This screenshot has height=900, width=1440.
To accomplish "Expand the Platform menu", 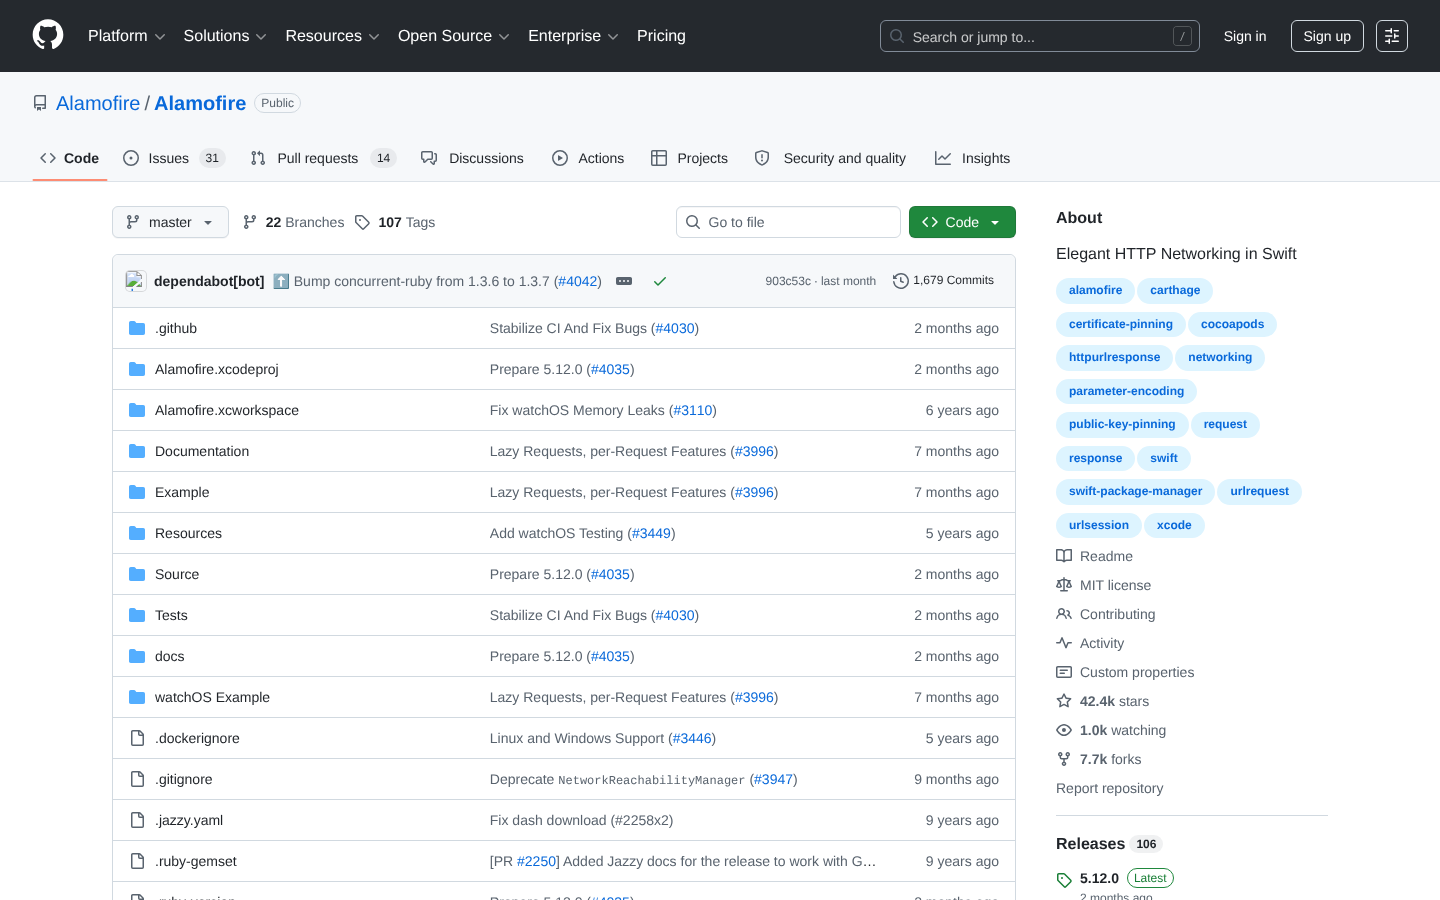I will tap(127, 36).
